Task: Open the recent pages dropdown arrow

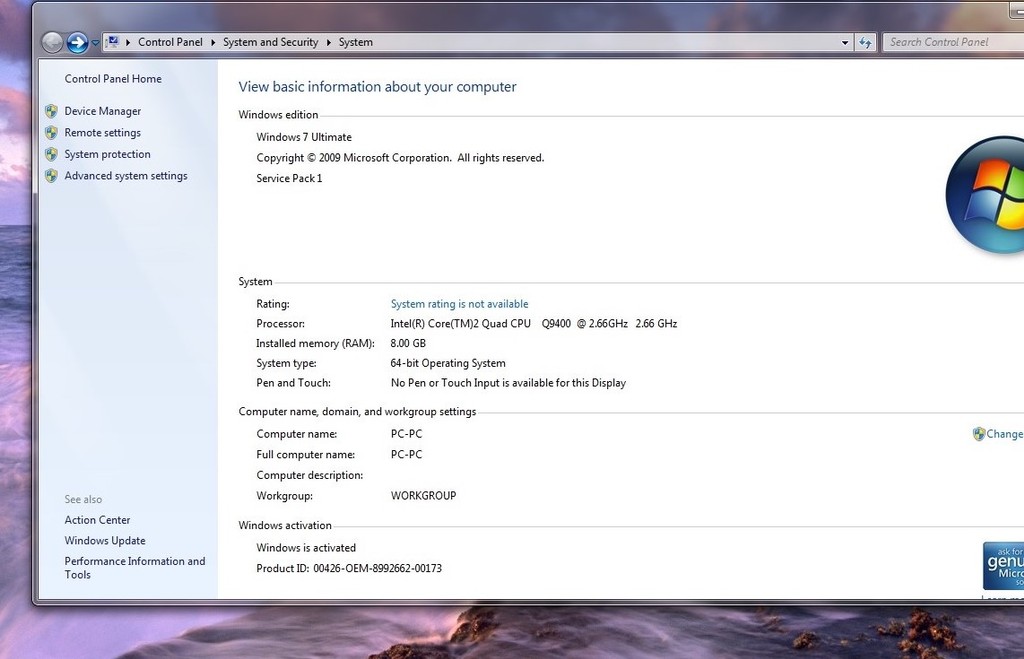Action: (x=95, y=42)
